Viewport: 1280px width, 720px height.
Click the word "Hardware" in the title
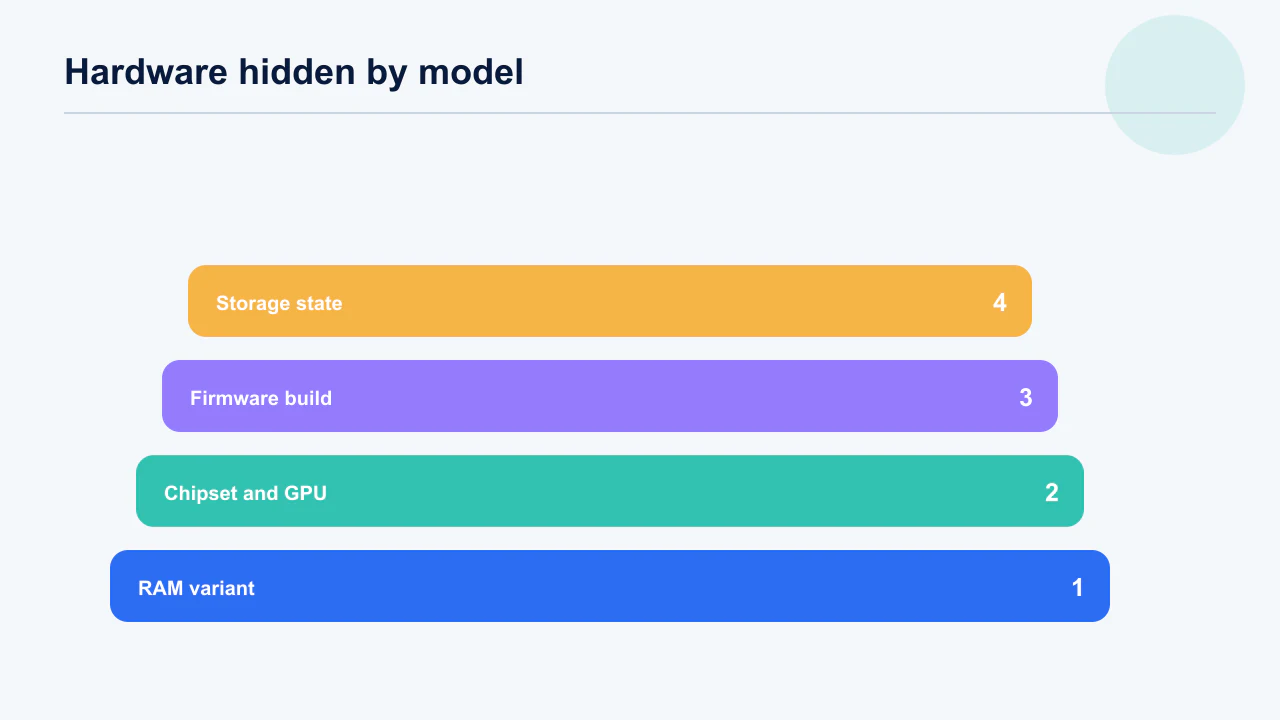[146, 72]
